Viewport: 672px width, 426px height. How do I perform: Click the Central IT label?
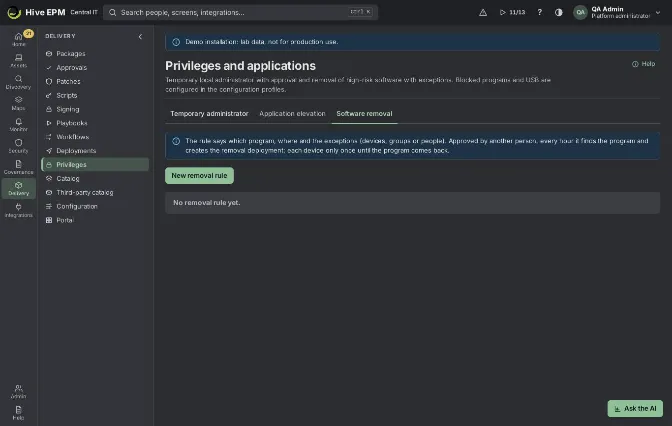click(x=84, y=12)
